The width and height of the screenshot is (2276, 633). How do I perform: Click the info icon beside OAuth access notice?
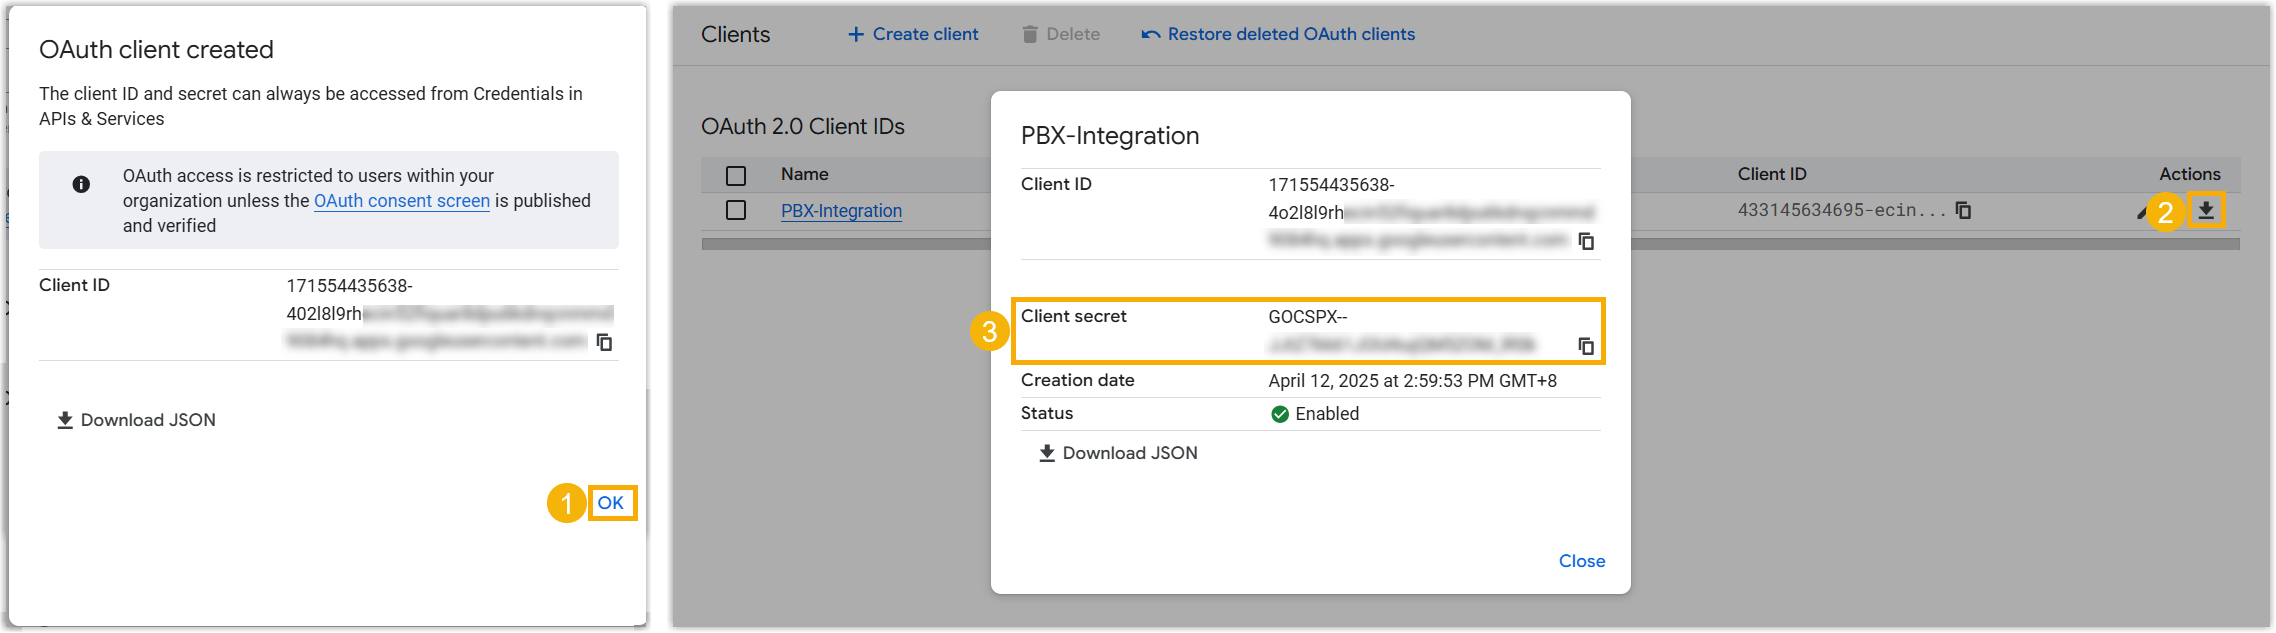[81, 184]
